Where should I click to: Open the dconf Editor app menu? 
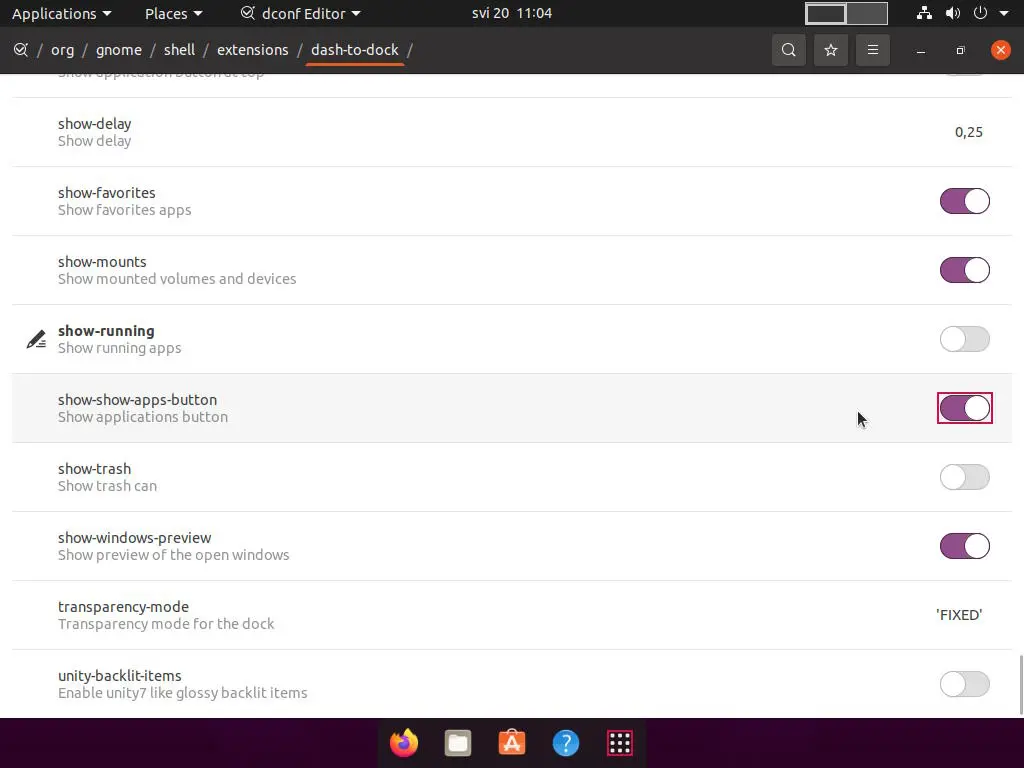coord(300,13)
